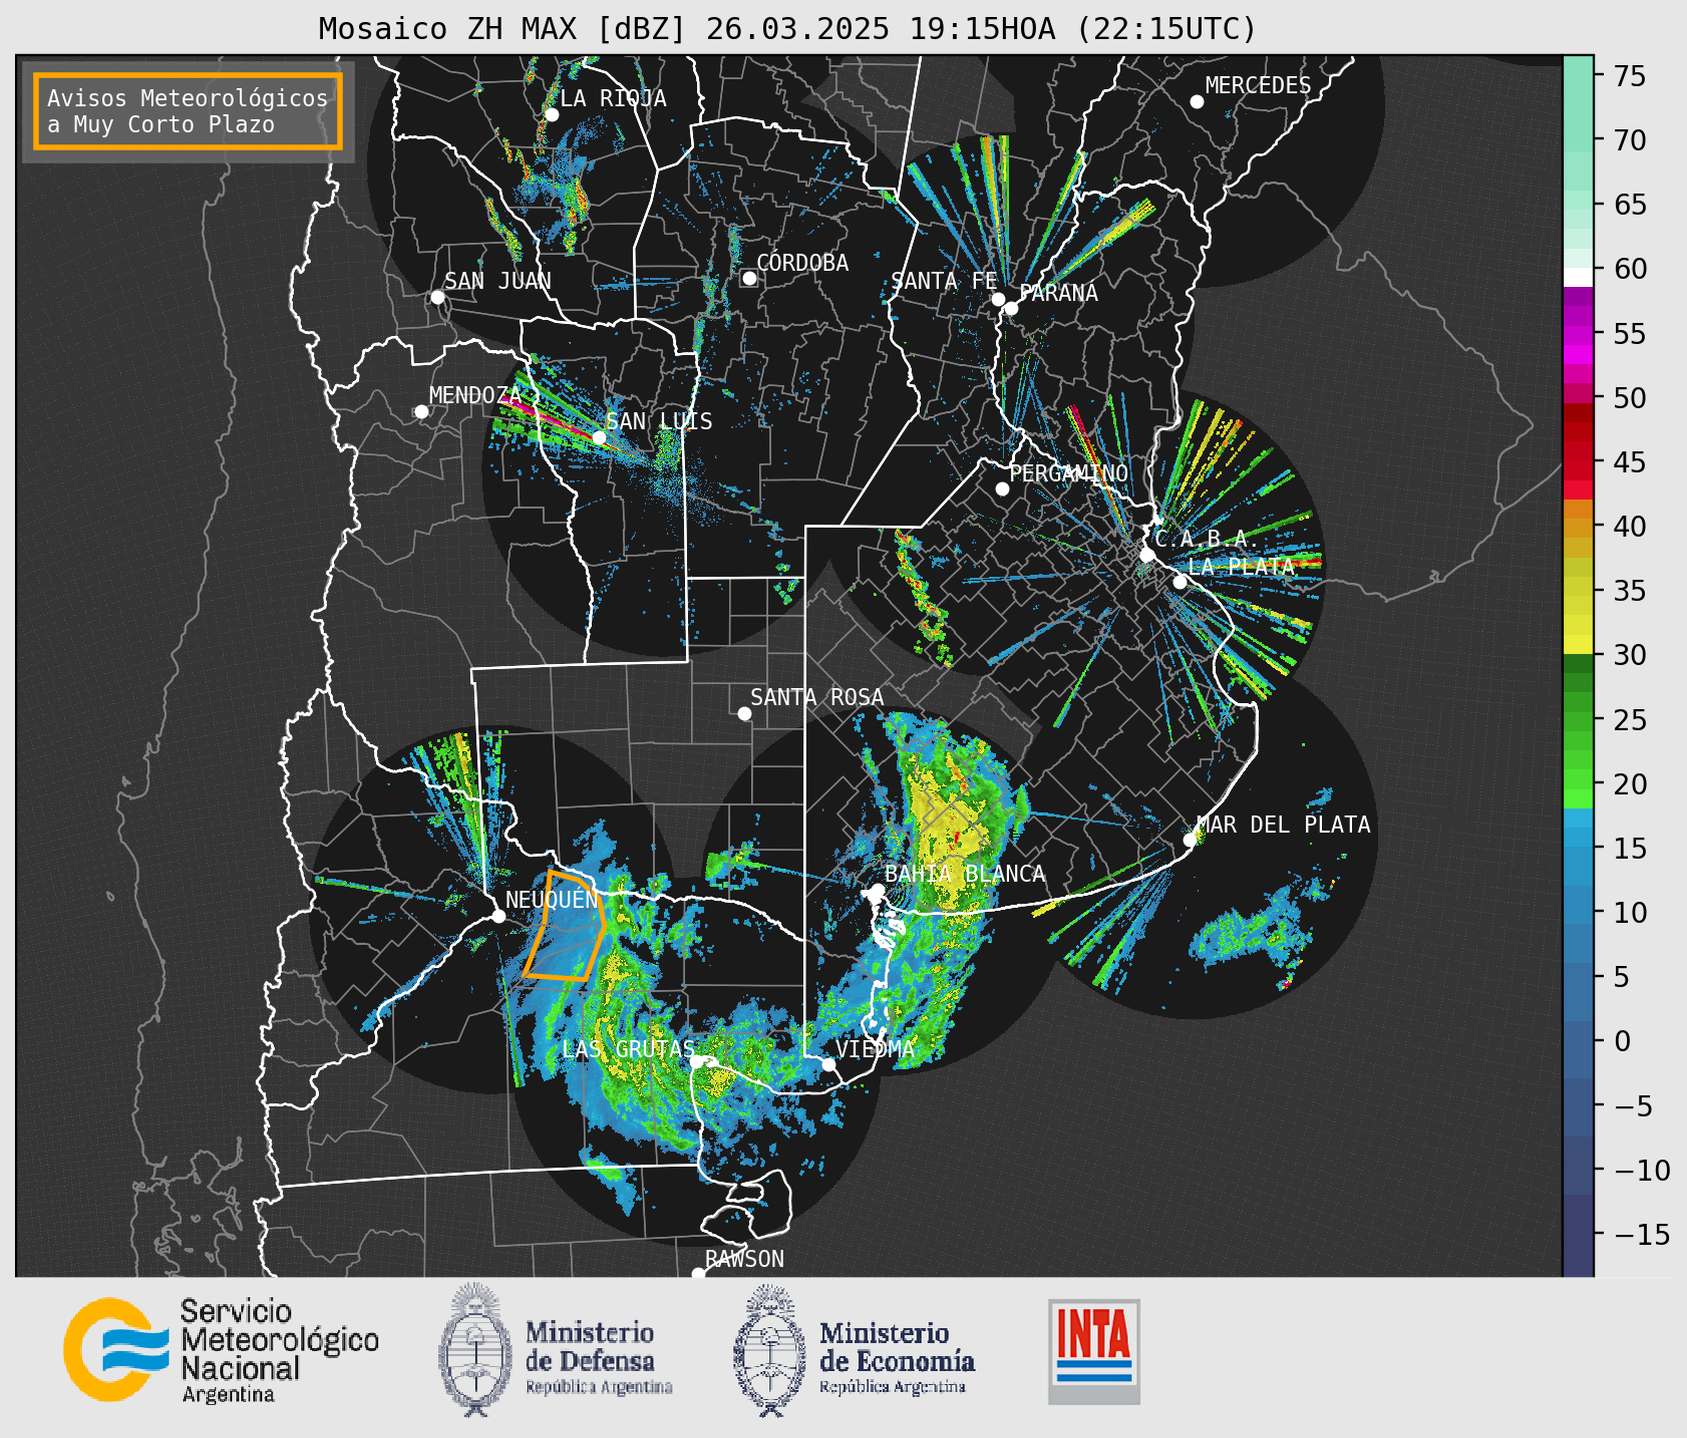
Task: Click the red INTA logo
Action: tap(1094, 1351)
